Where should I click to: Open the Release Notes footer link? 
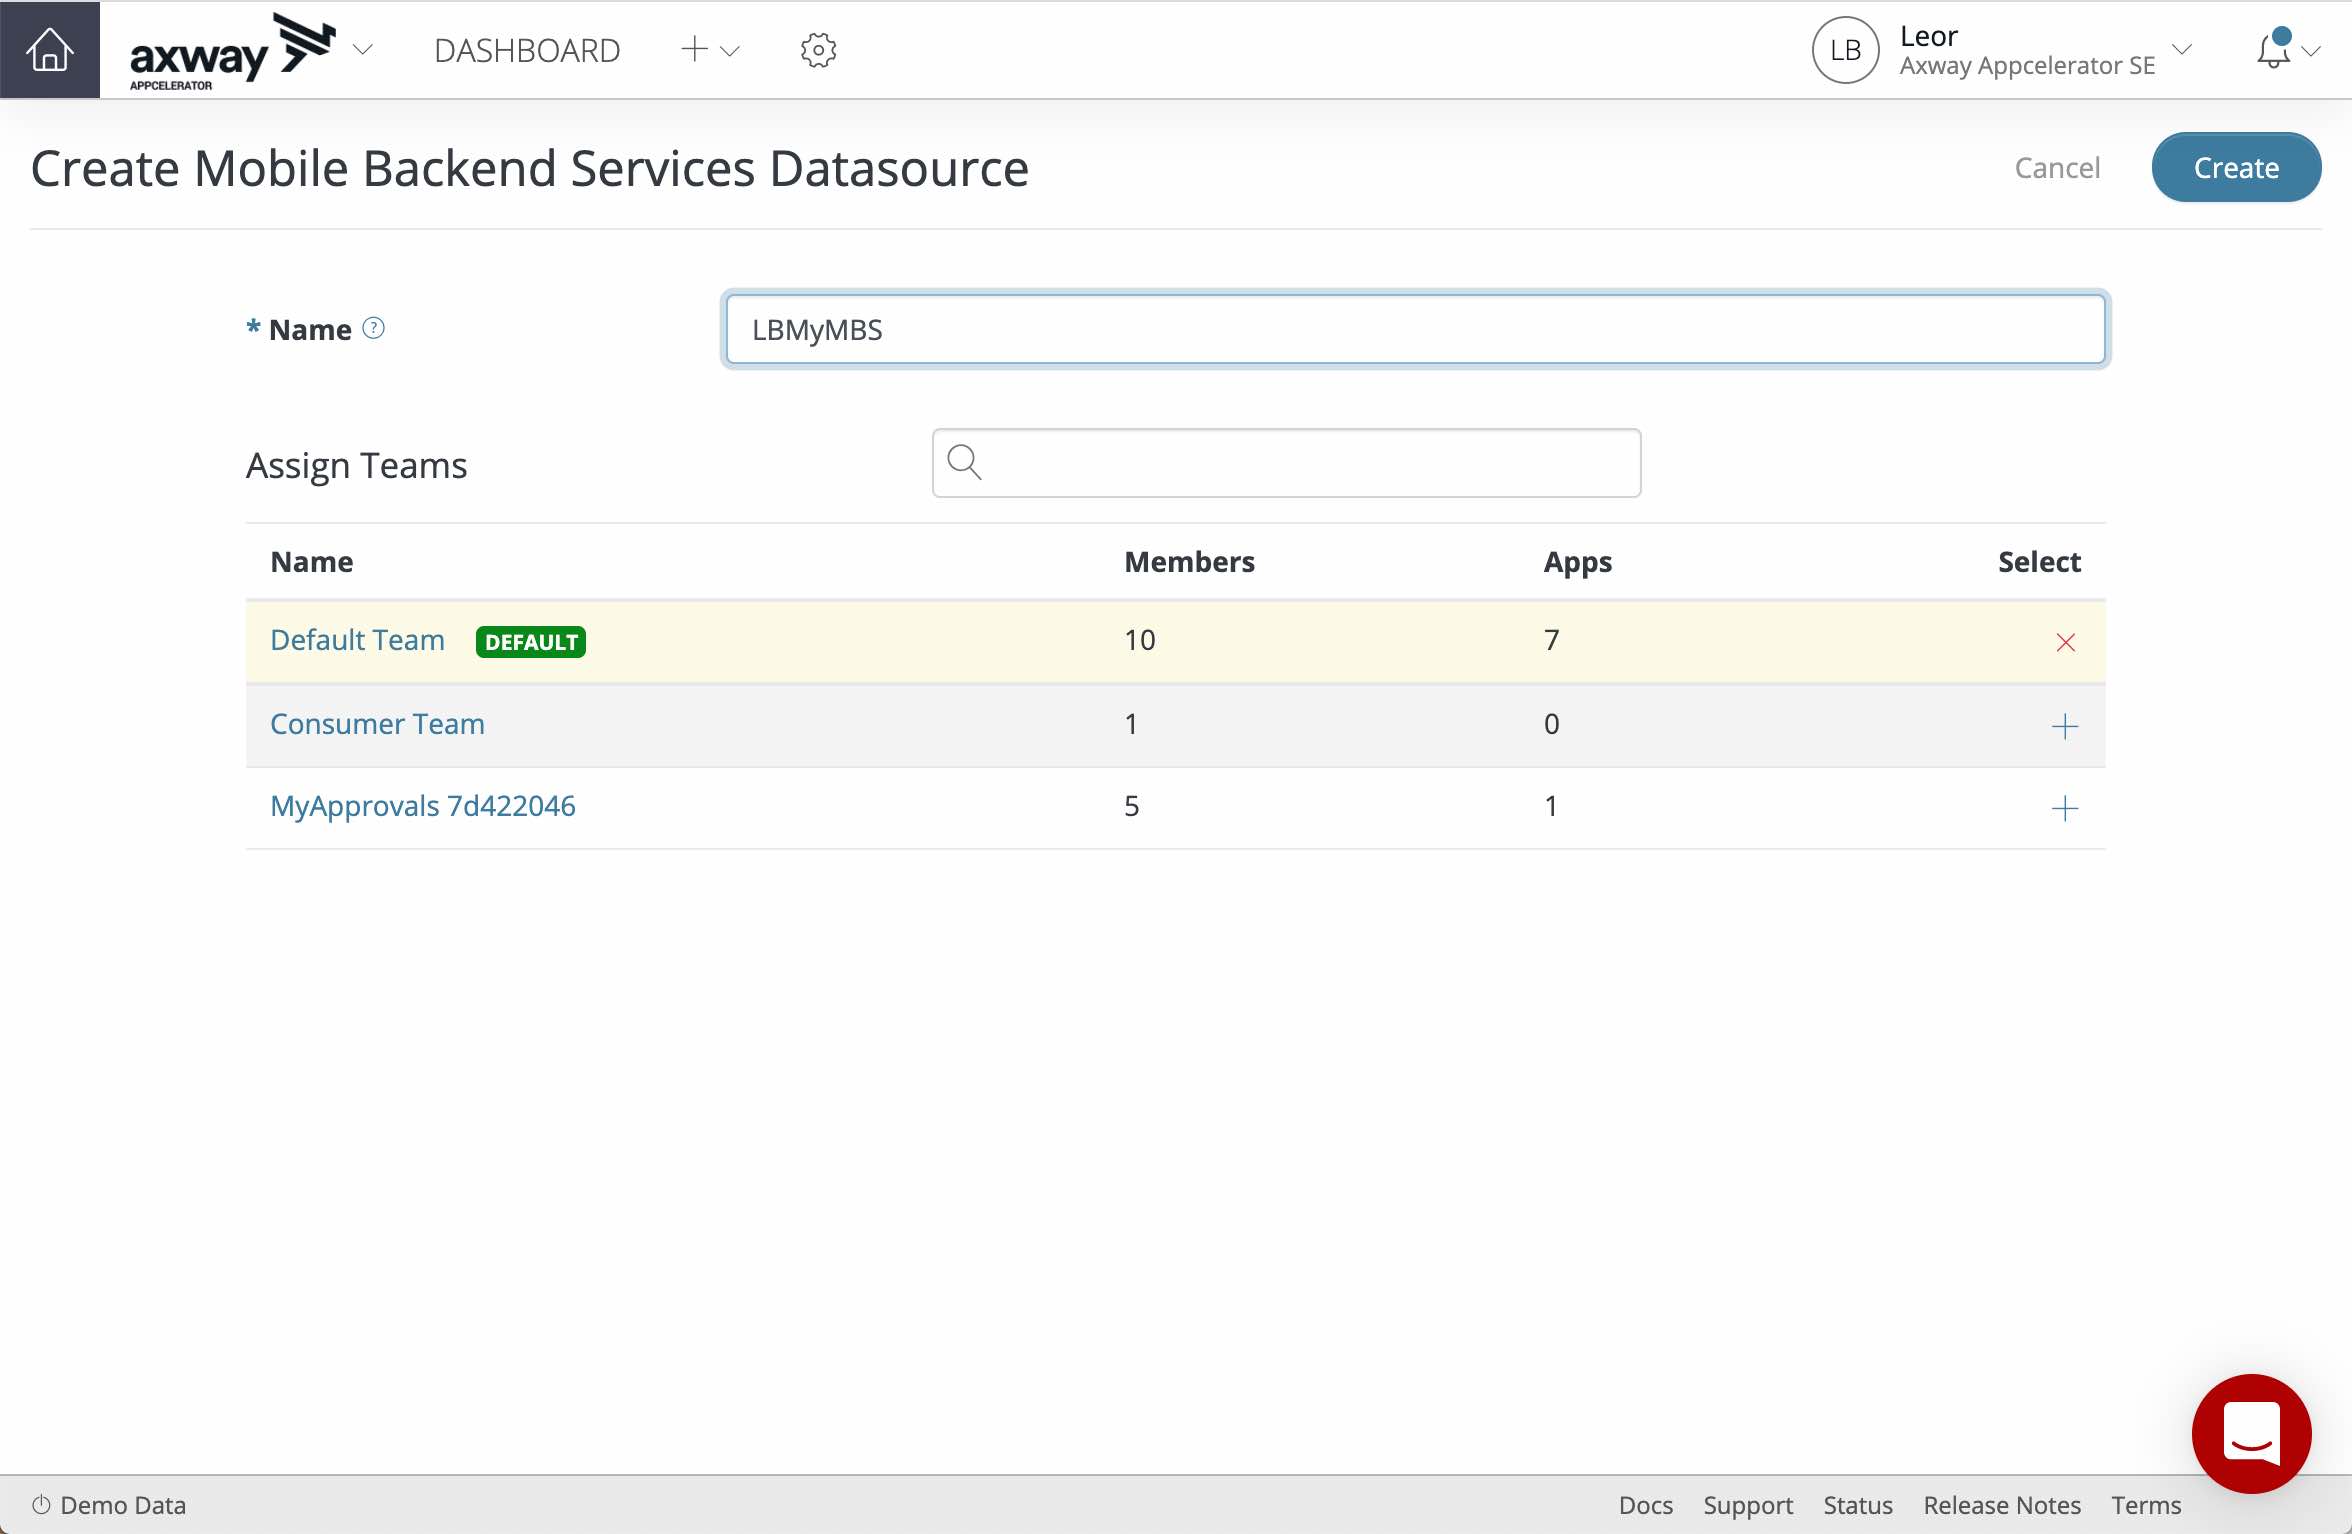pyautogui.click(x=2001, y=1505)
